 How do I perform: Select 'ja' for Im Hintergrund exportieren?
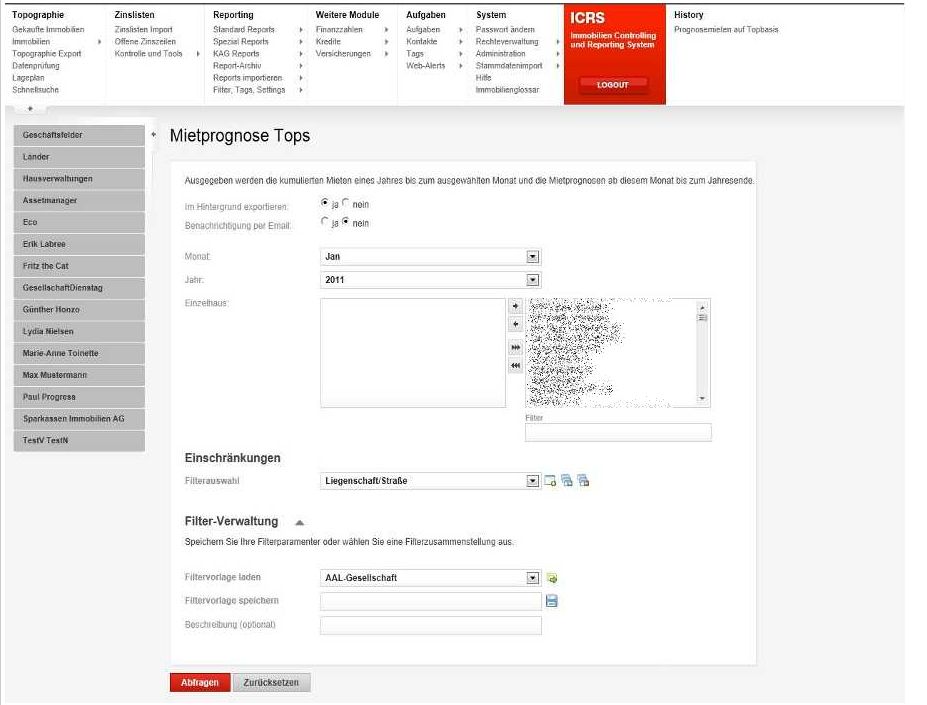pyautogui.click(x=324, y=202)
